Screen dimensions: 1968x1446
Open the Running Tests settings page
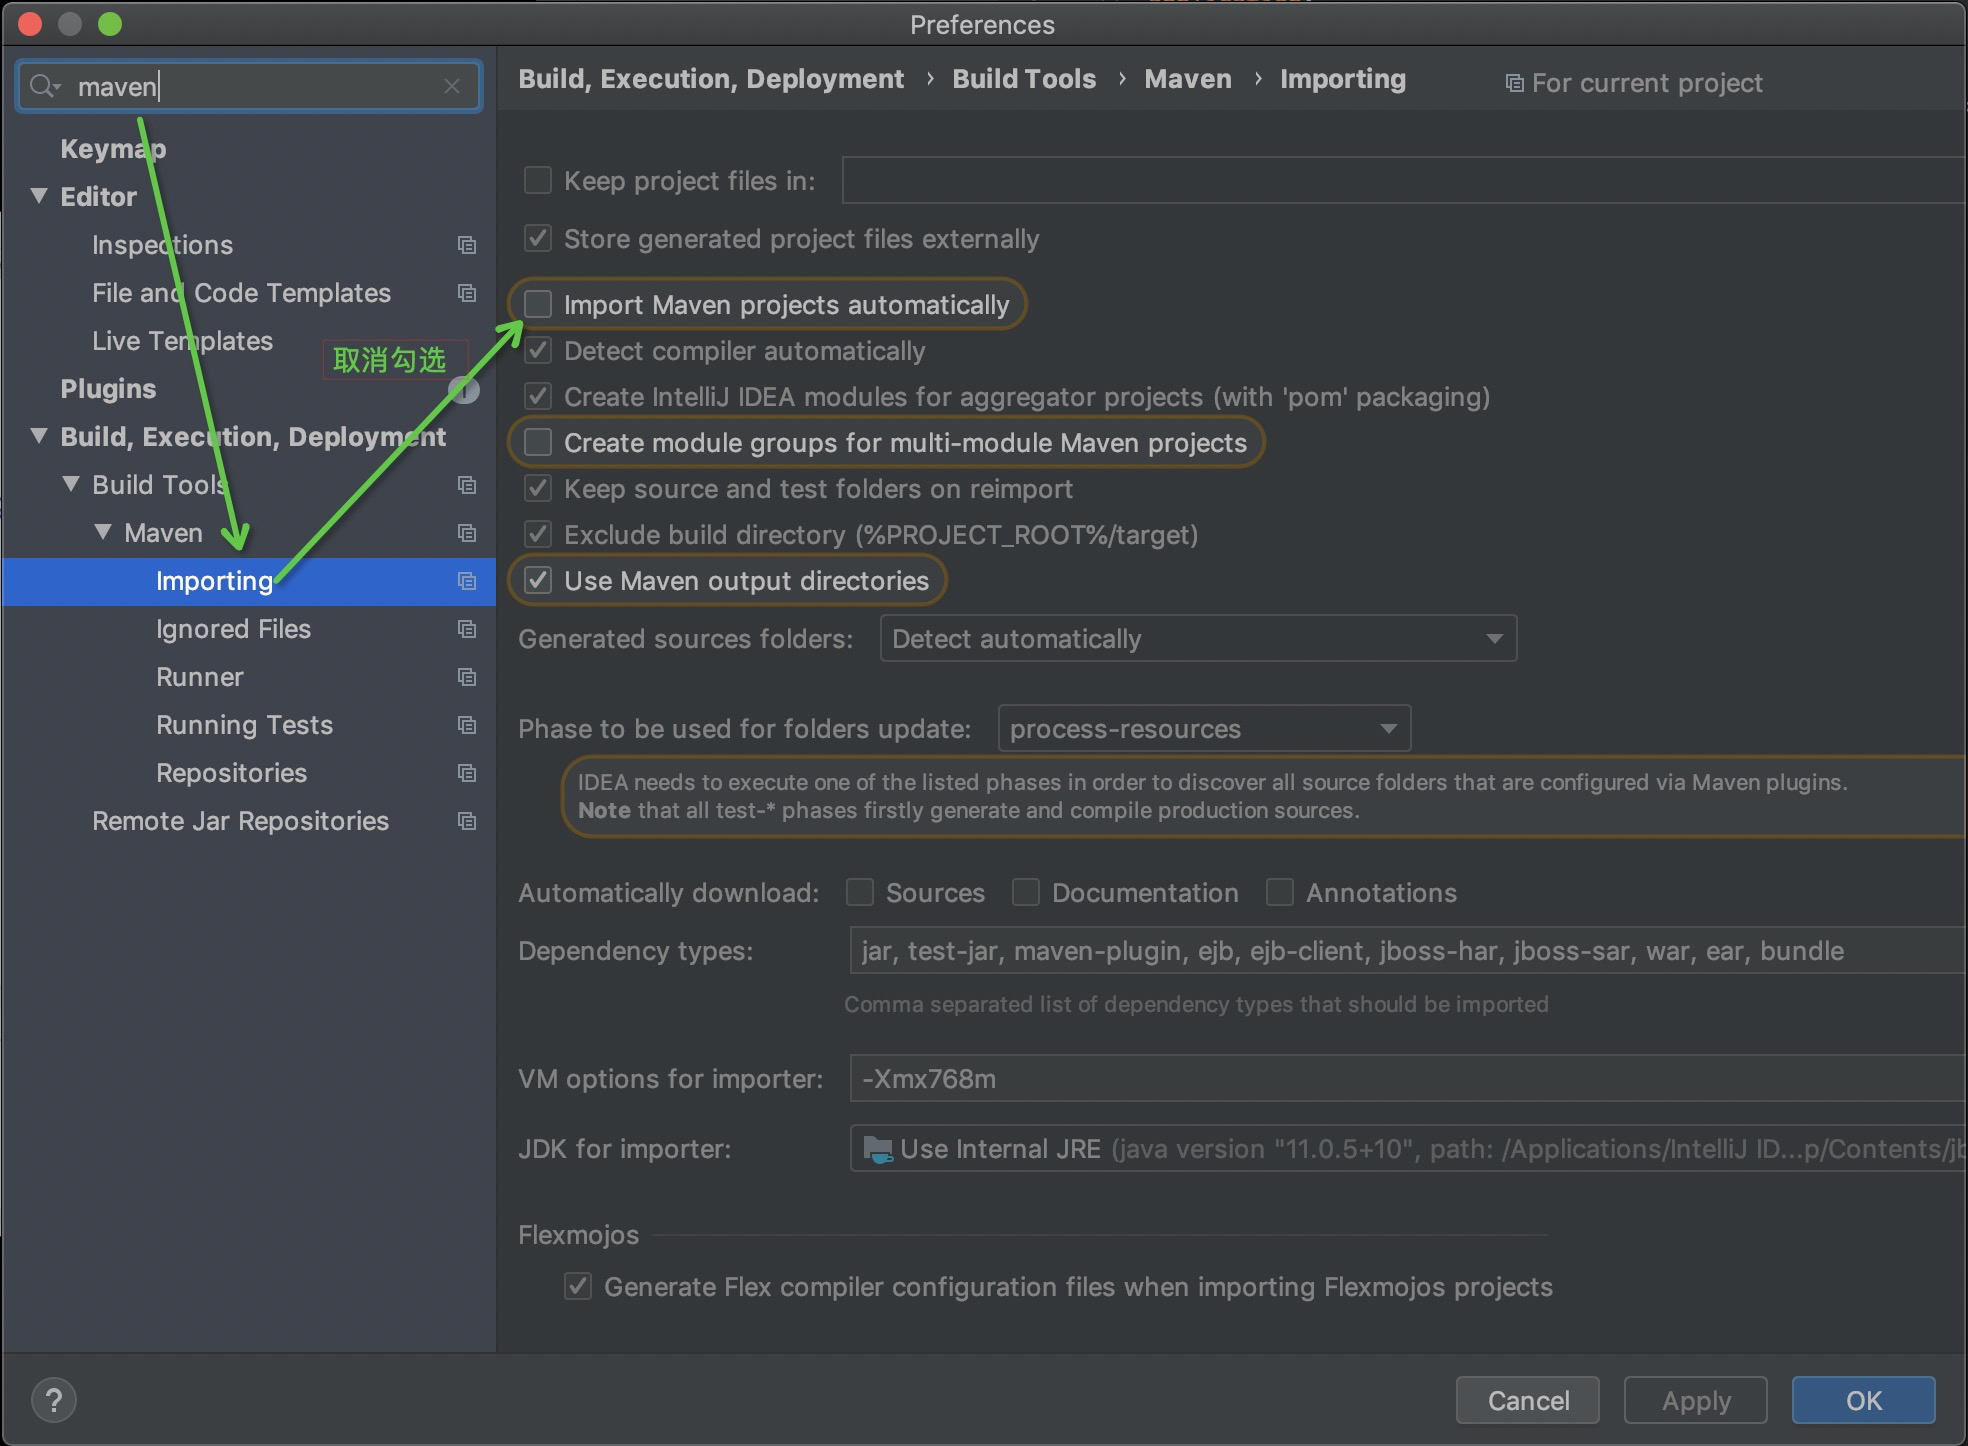pos(244,725)
